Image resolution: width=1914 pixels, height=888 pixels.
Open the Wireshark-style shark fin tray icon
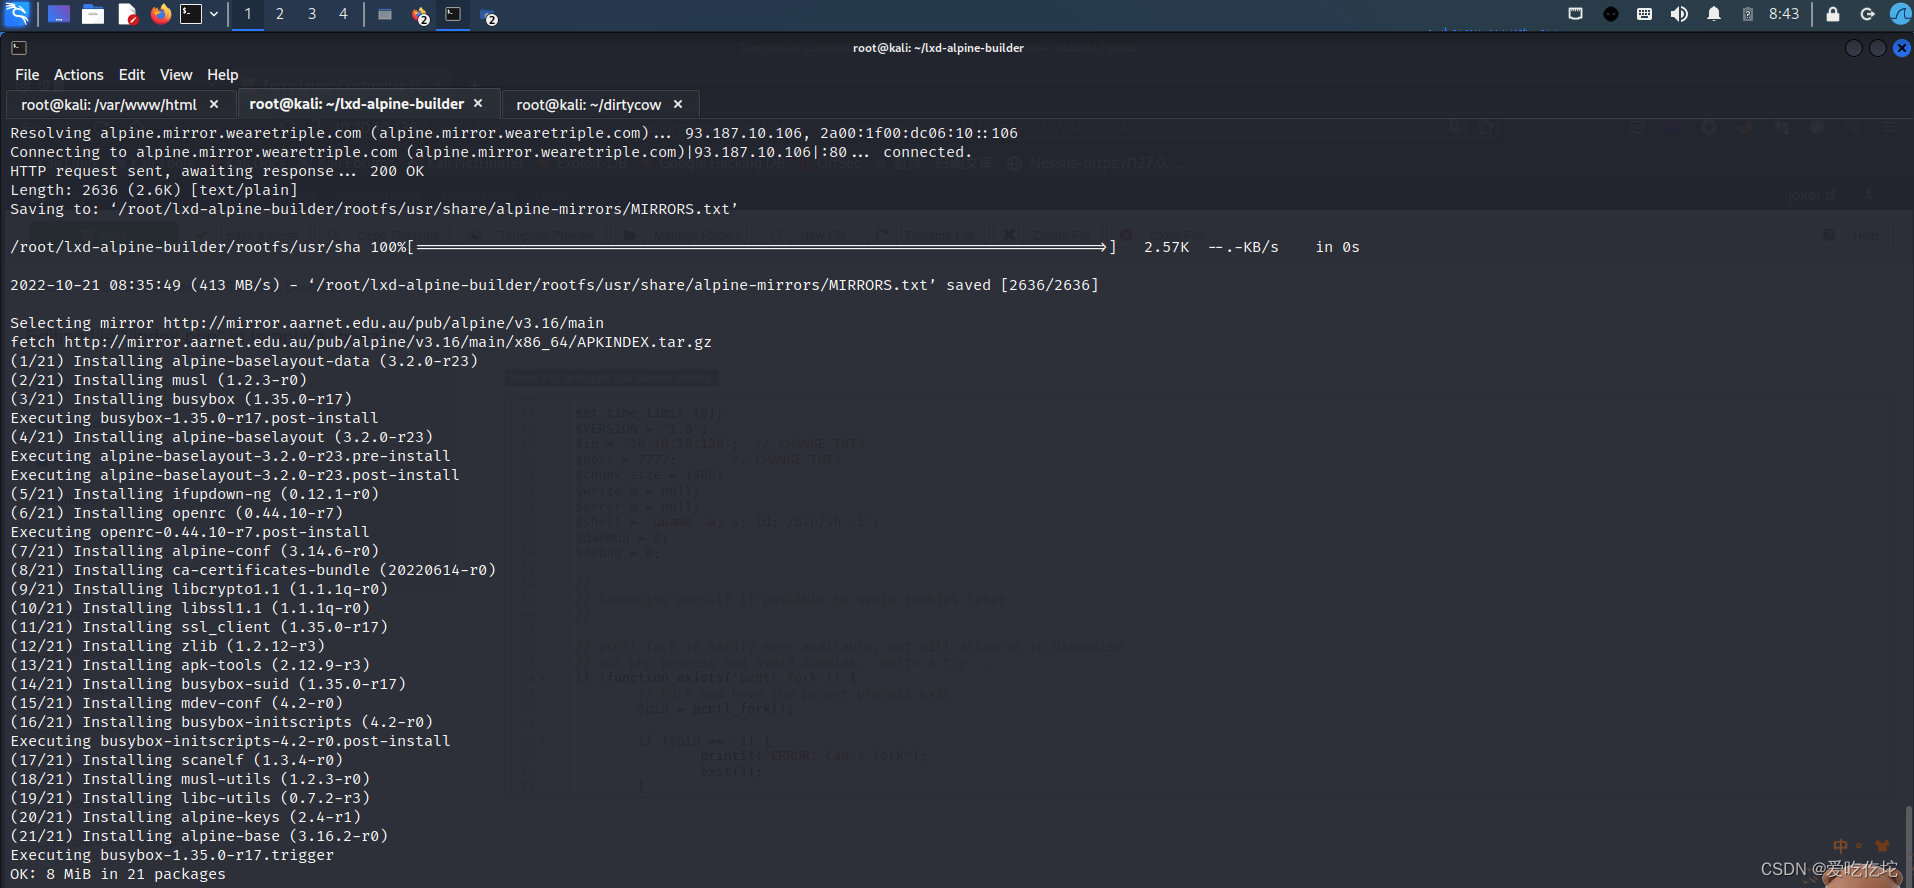(x=1901, y=14)
